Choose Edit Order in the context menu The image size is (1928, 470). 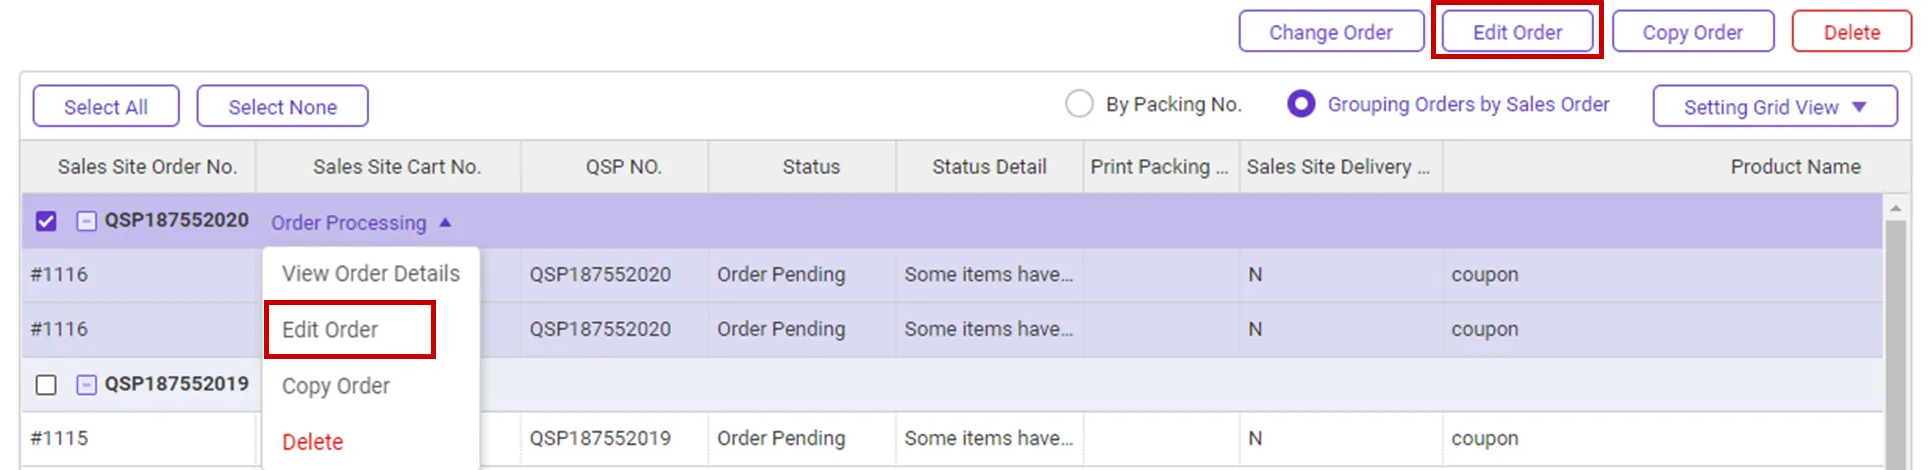click(x=330, y=330)
